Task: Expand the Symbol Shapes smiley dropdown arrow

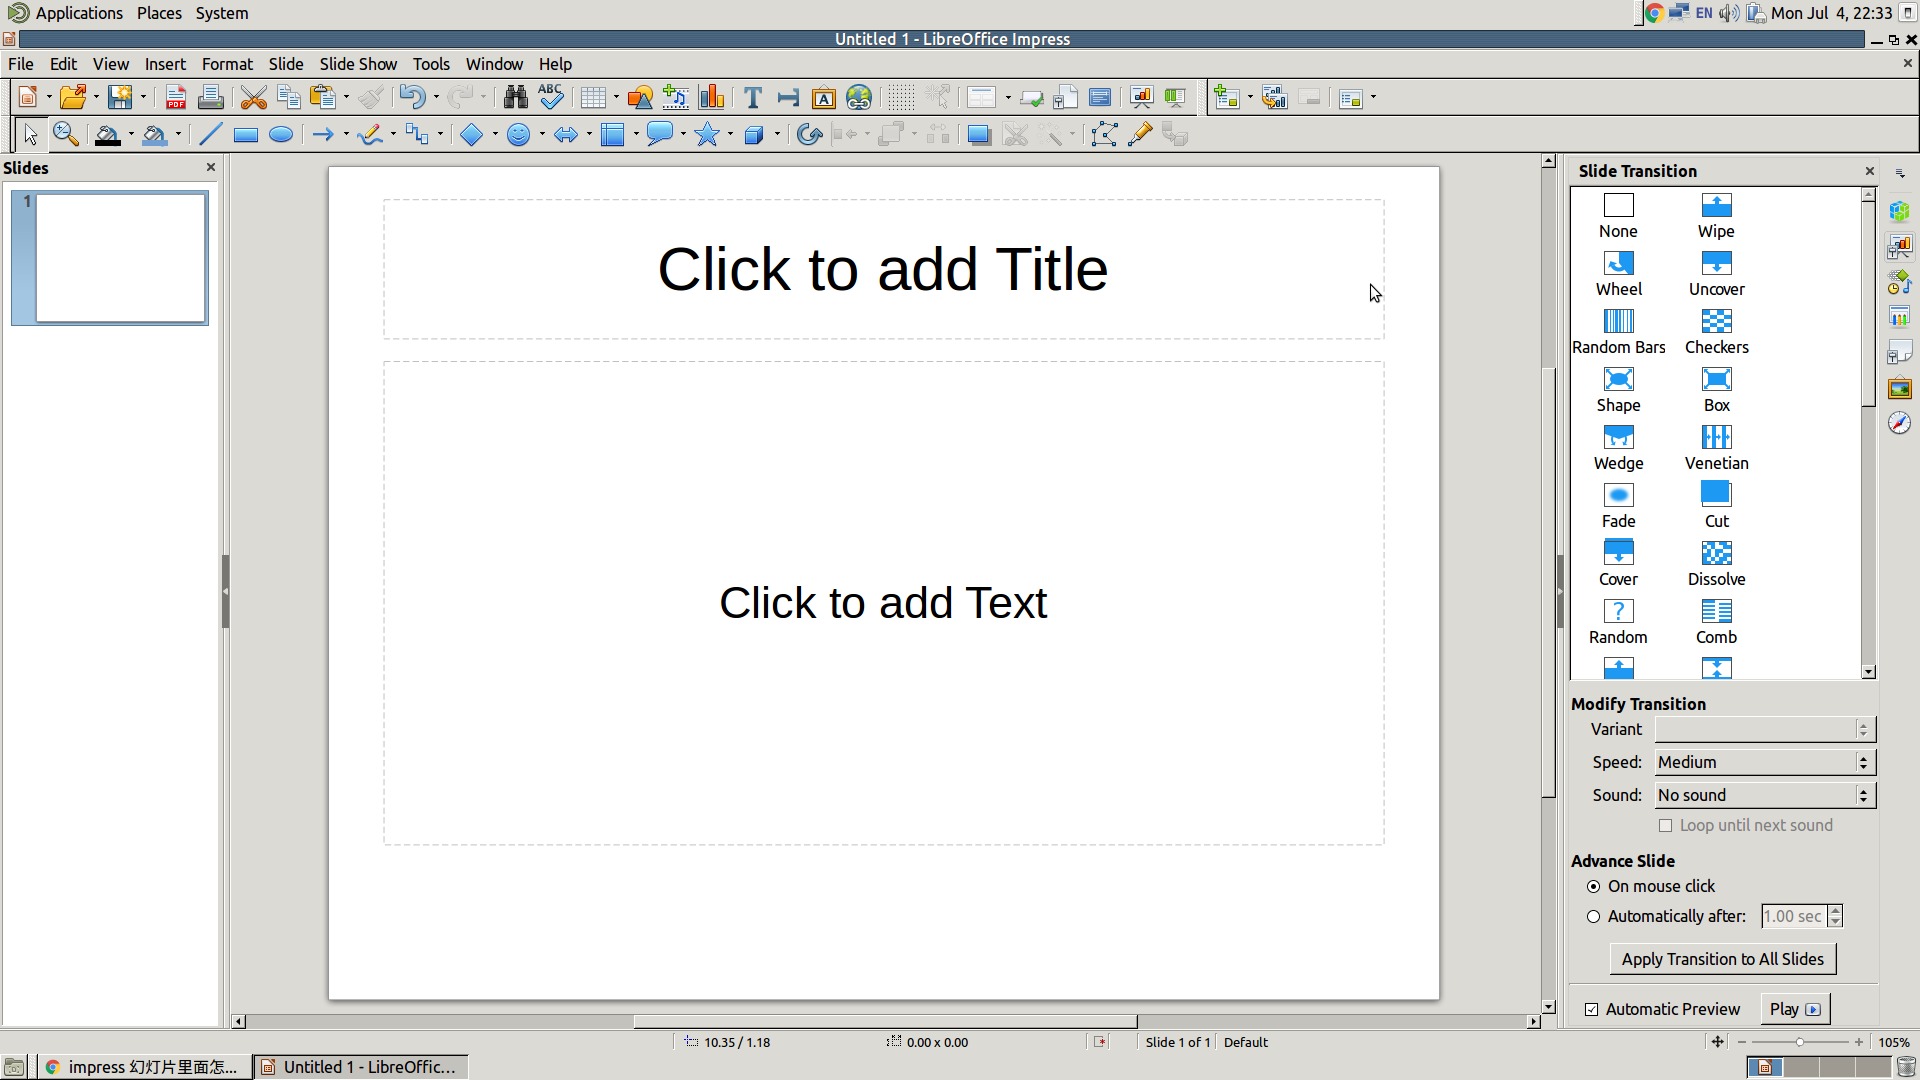Action: 542,135
